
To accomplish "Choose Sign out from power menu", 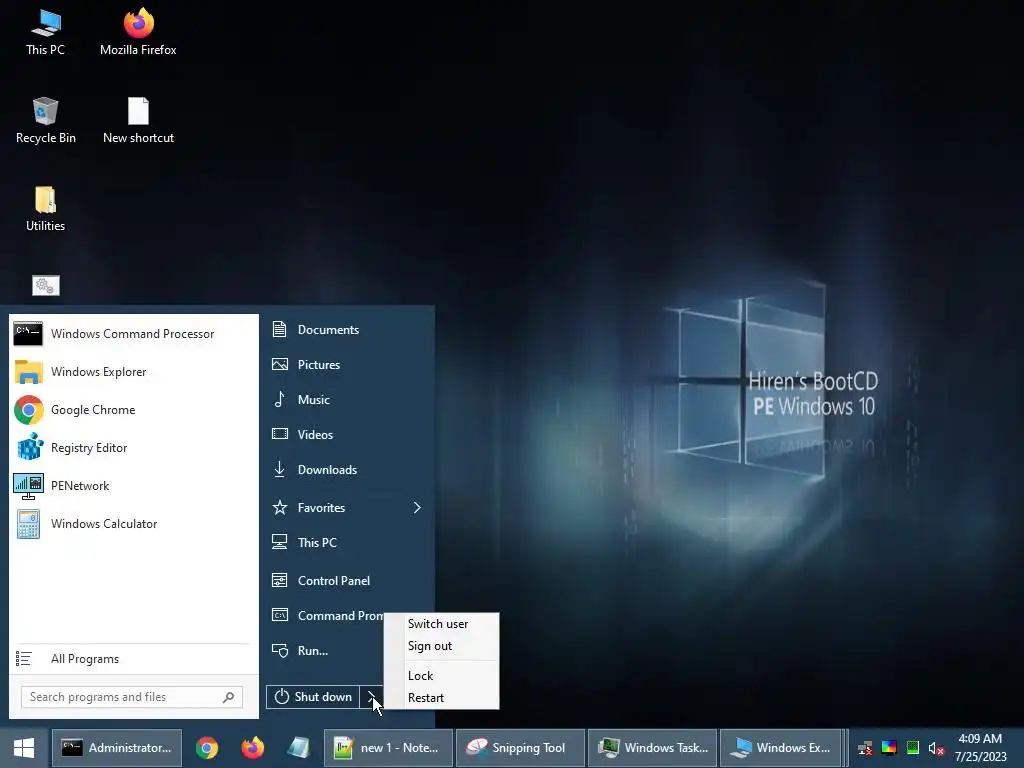I will pyautogui.click(x=441, y=646).
